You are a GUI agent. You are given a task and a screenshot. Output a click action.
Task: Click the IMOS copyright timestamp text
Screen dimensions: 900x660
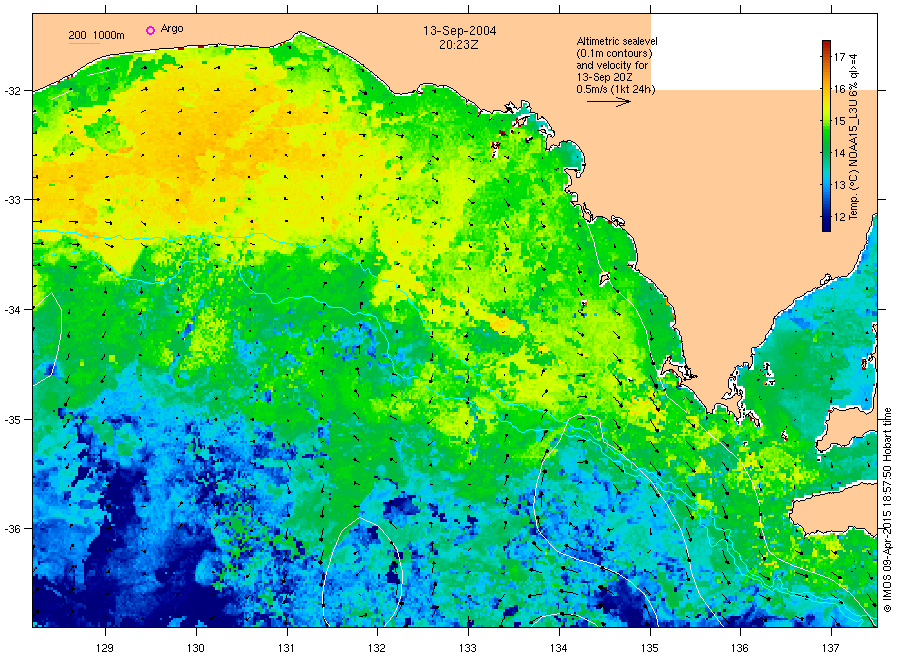click(x=887, y=510)
